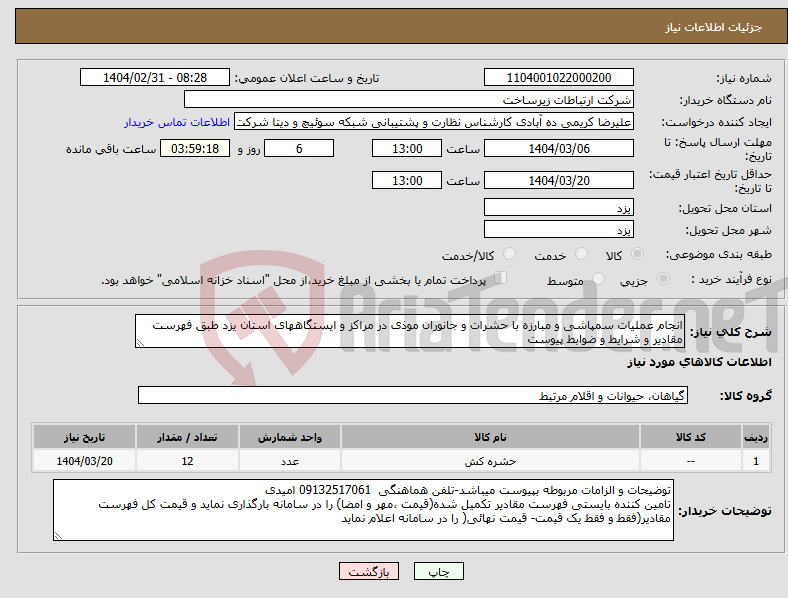Image resolution: width=788 pixels, height=598 pixels.
Task: Click the عدد unit cell
Action: (290, 461)
